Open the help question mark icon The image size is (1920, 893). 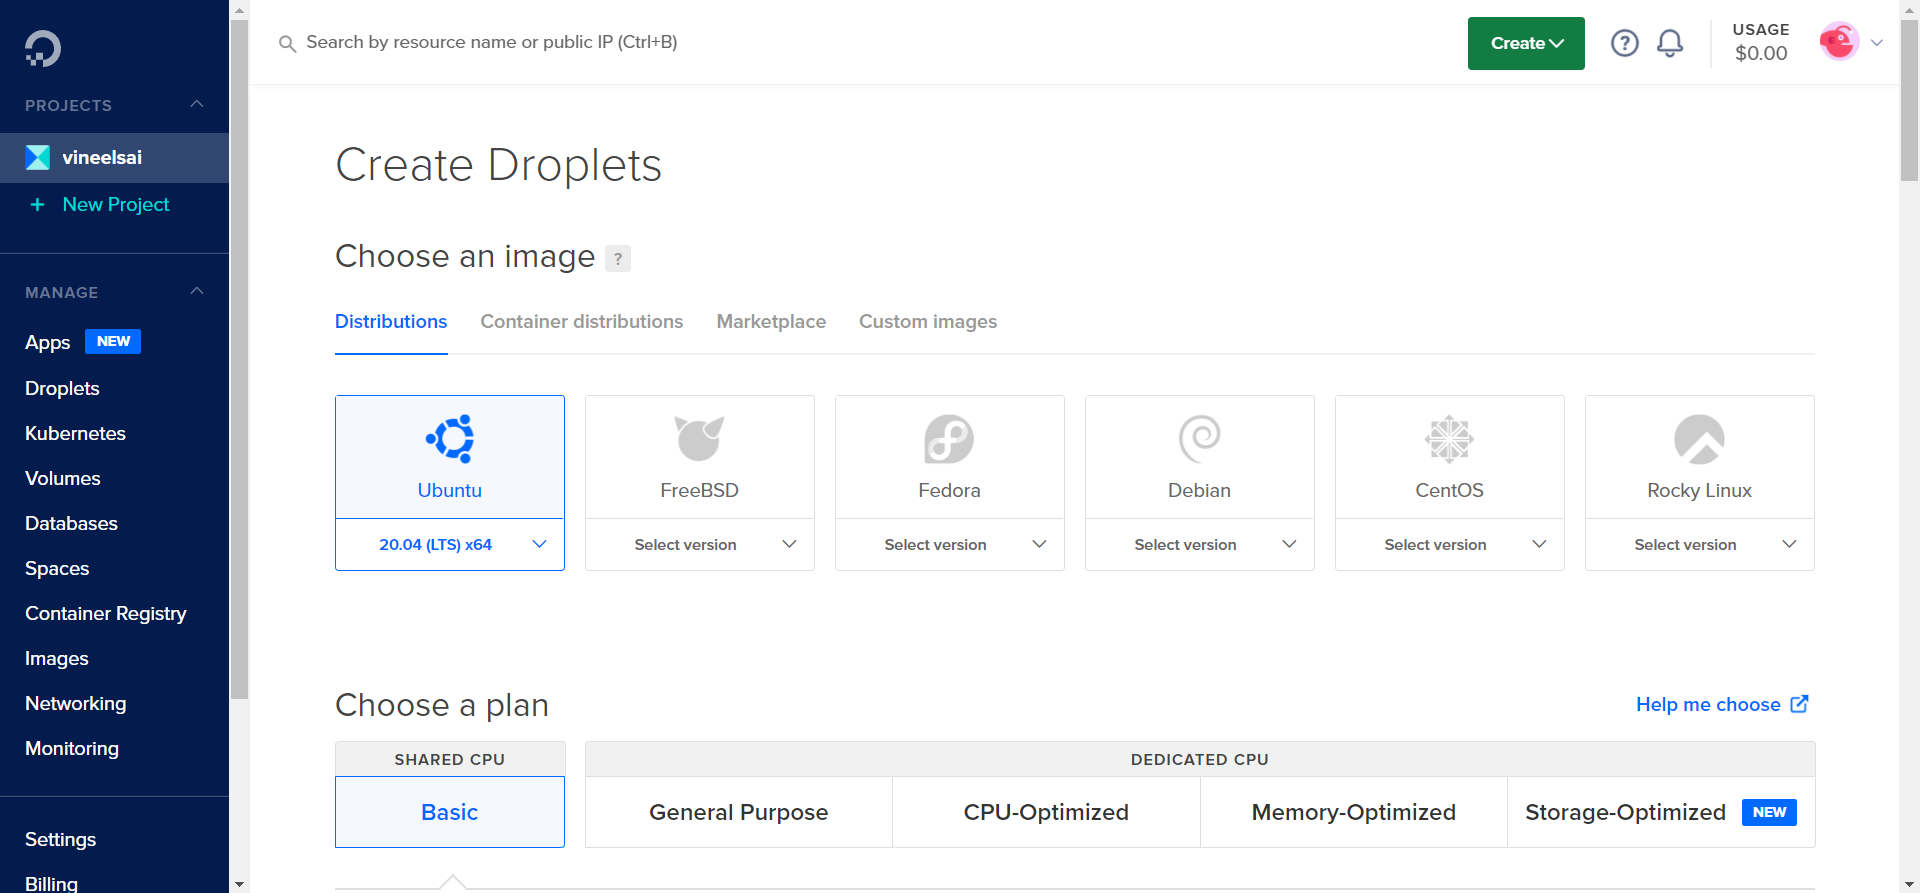pyautogui.click(x=1624, y=43)
